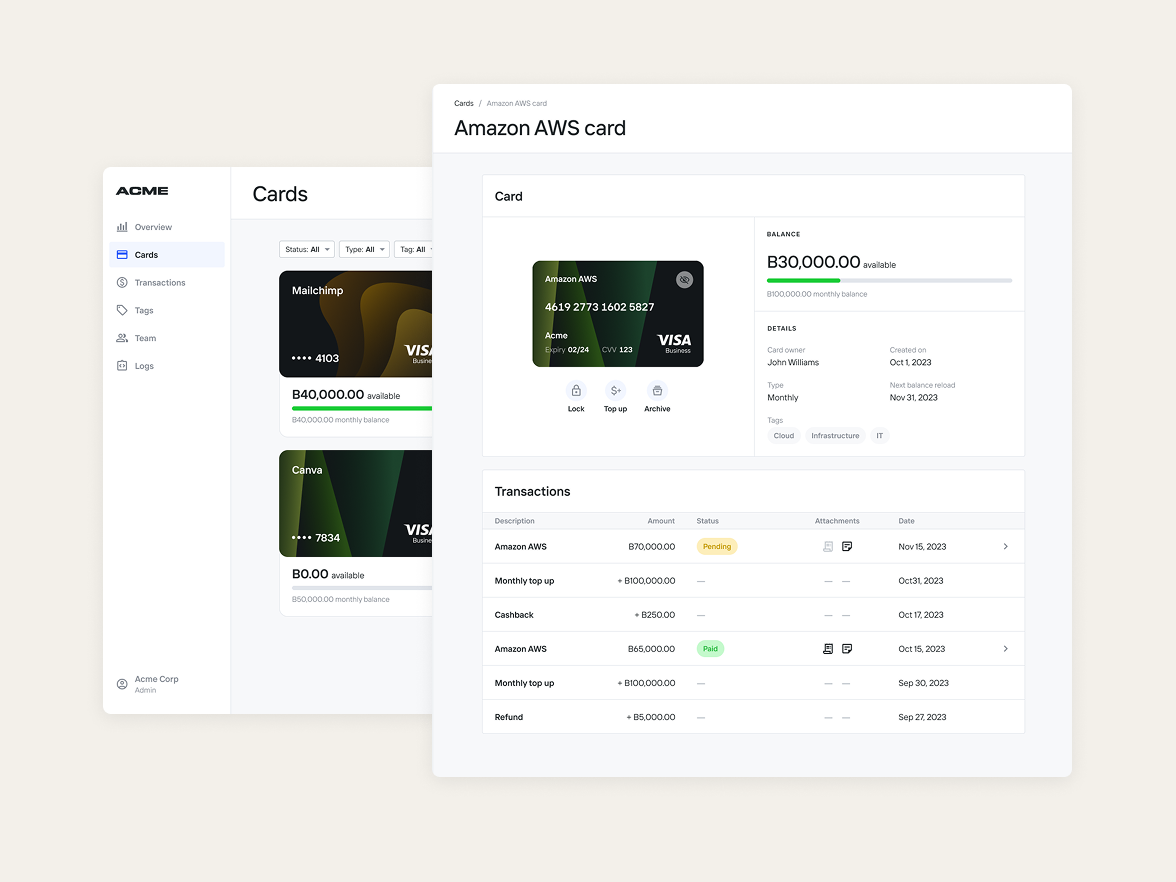Open the Status: All filter dropdown
Viewport: 1176px width, 882px height.
[x=307, y=250]
